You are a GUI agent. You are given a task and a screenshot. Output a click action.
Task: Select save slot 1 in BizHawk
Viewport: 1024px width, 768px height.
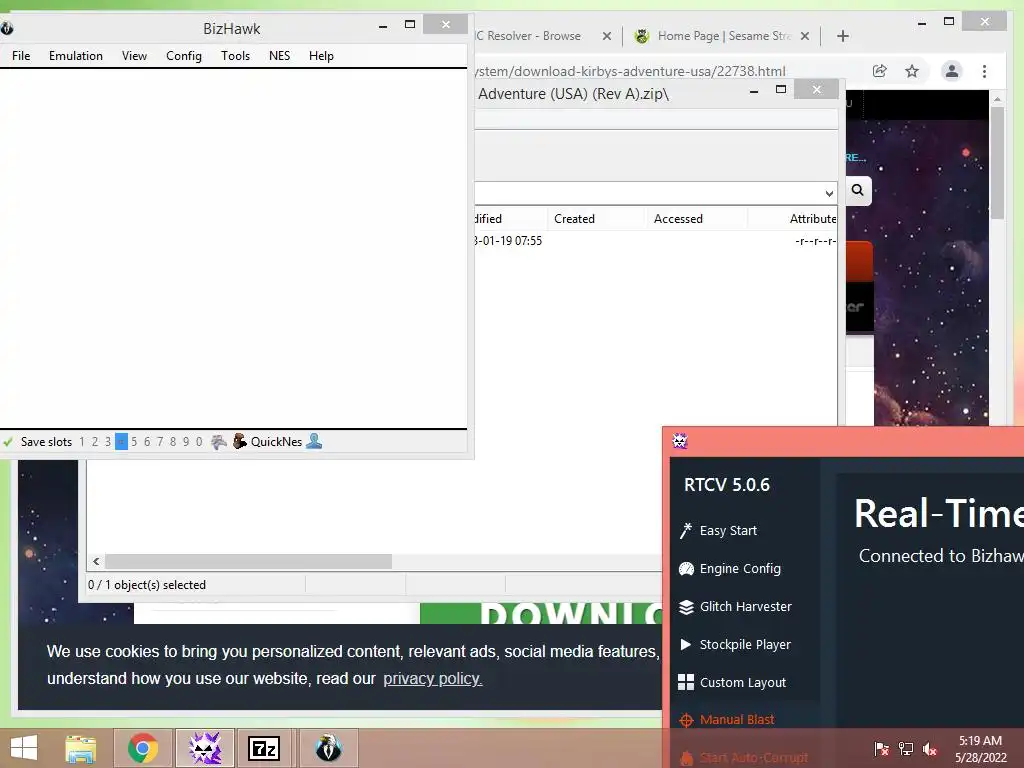point(82,442)
